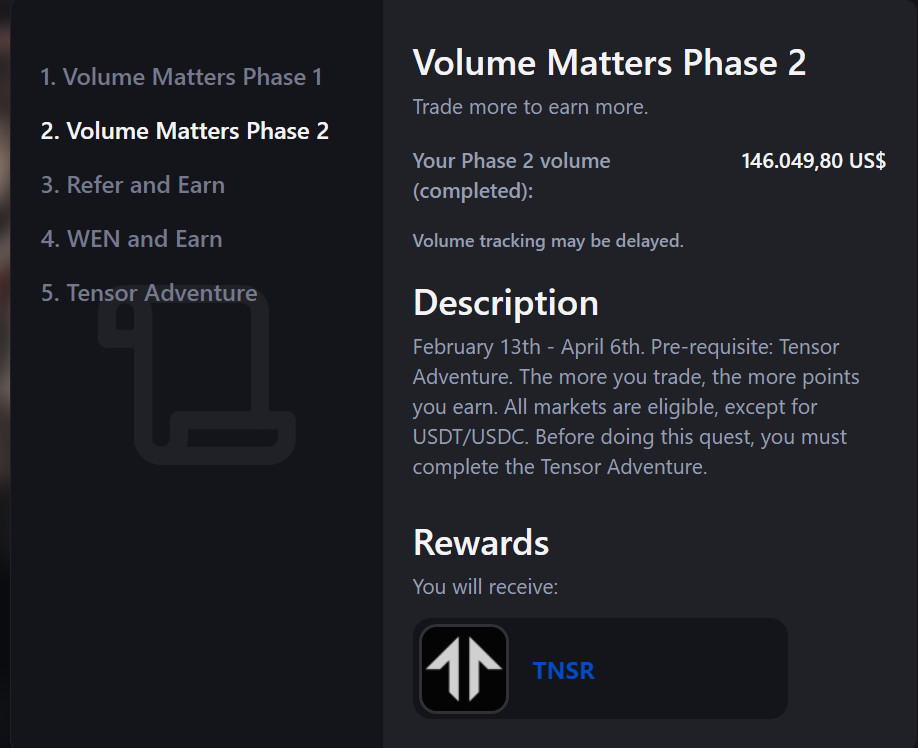Viewport: 918px width, 748px height.
Task: Click the You will receive text
Action: point(485,587)
